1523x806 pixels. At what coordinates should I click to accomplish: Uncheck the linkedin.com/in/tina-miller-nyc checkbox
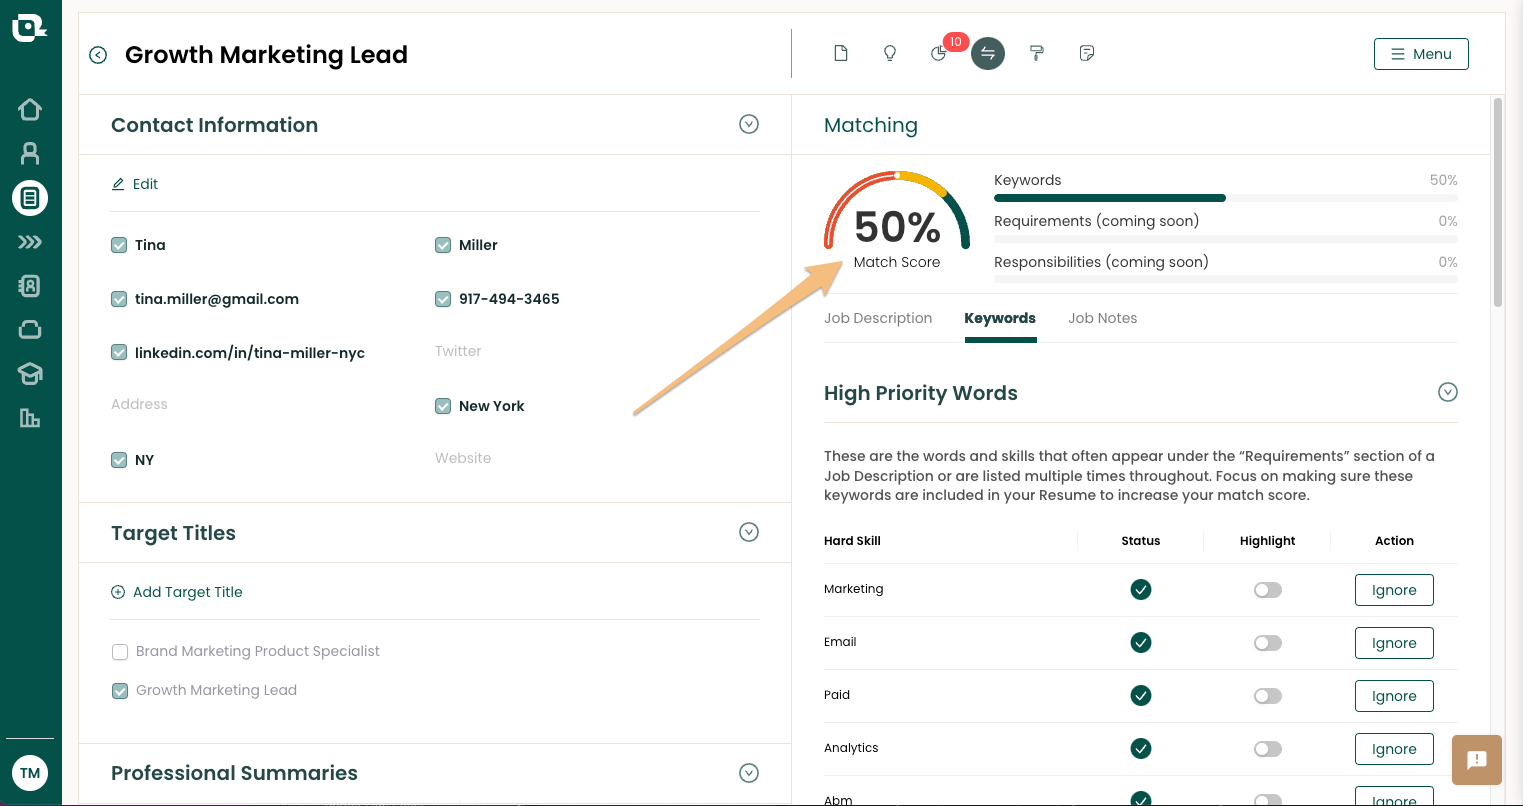119,352
